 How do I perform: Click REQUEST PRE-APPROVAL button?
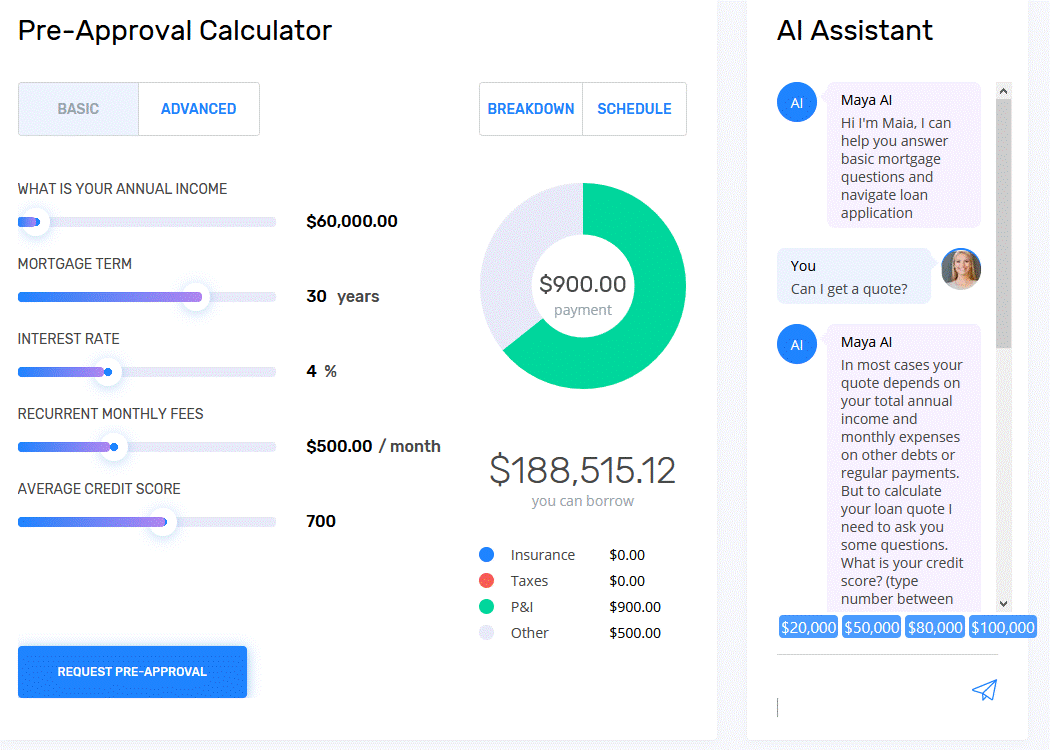click(x=133, y=672)
